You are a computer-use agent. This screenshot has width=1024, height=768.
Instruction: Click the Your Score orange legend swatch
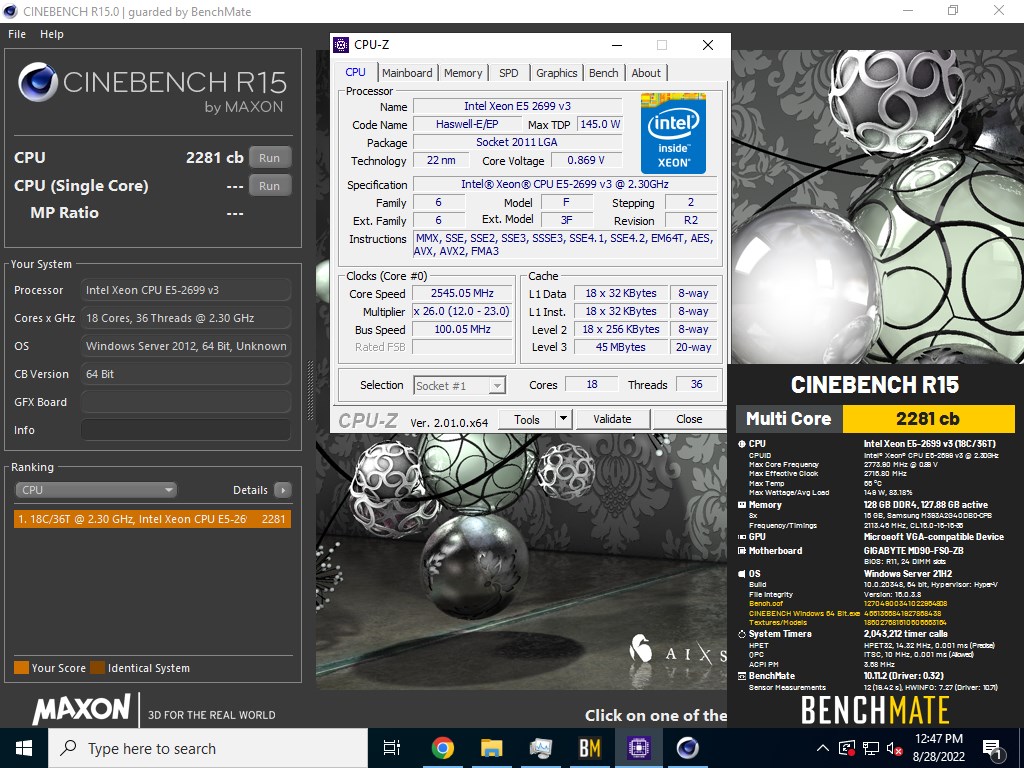click(22, 667)
